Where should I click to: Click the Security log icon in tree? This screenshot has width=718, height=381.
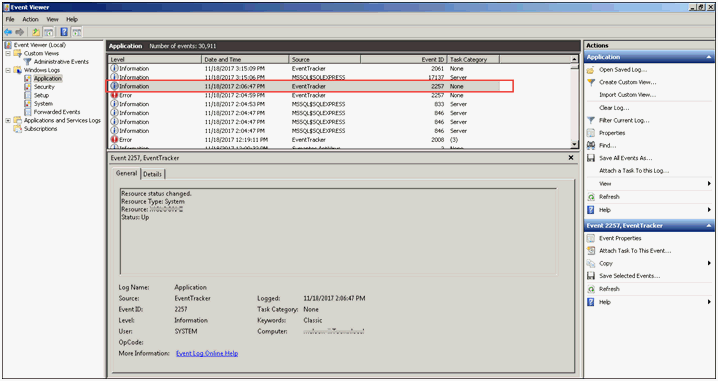pyautogui.click(x=28, y=87)
